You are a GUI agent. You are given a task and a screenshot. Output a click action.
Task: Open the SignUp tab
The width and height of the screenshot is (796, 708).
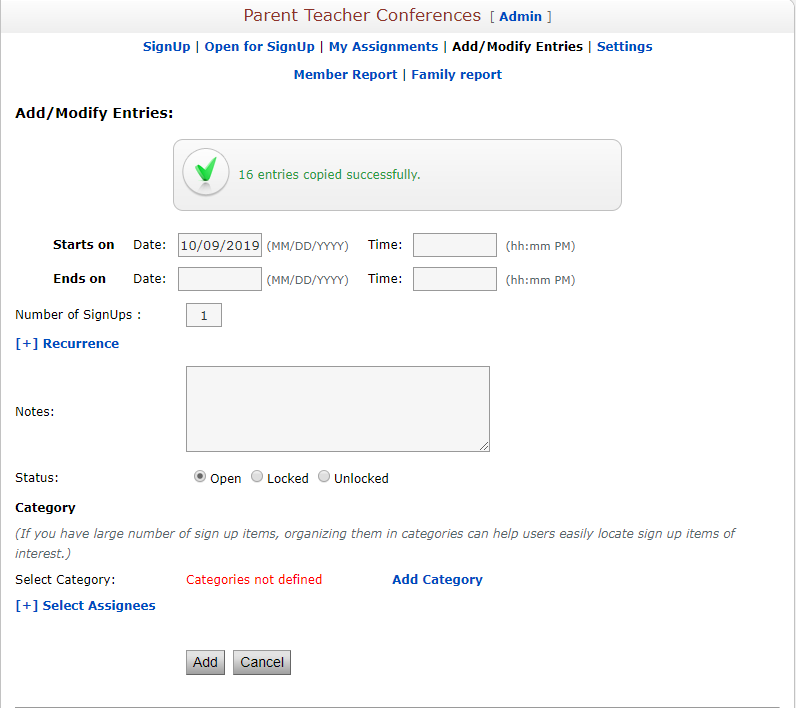coord(167,47)
